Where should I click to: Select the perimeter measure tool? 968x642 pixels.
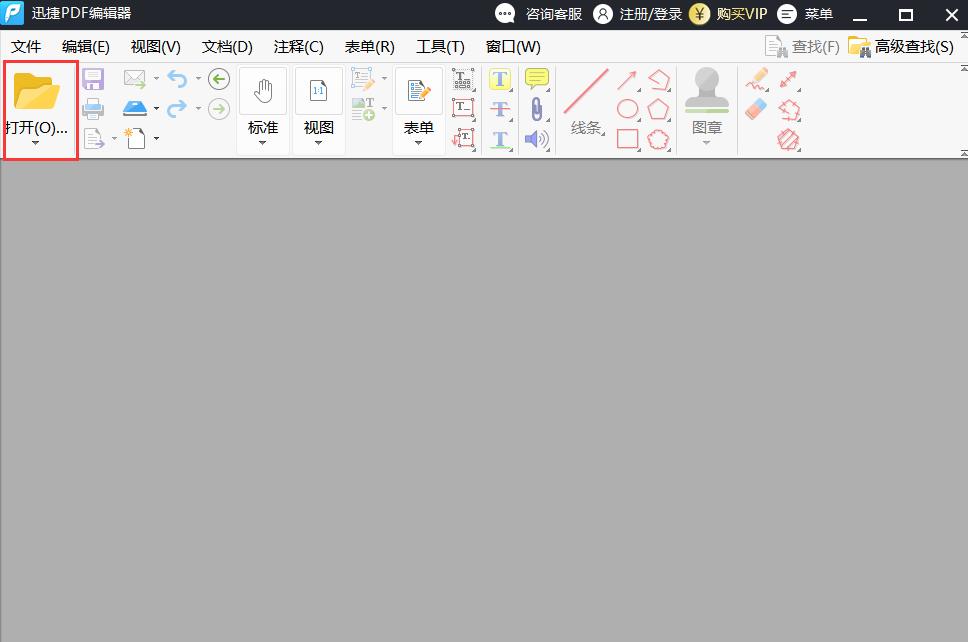[x=789, y=110]
